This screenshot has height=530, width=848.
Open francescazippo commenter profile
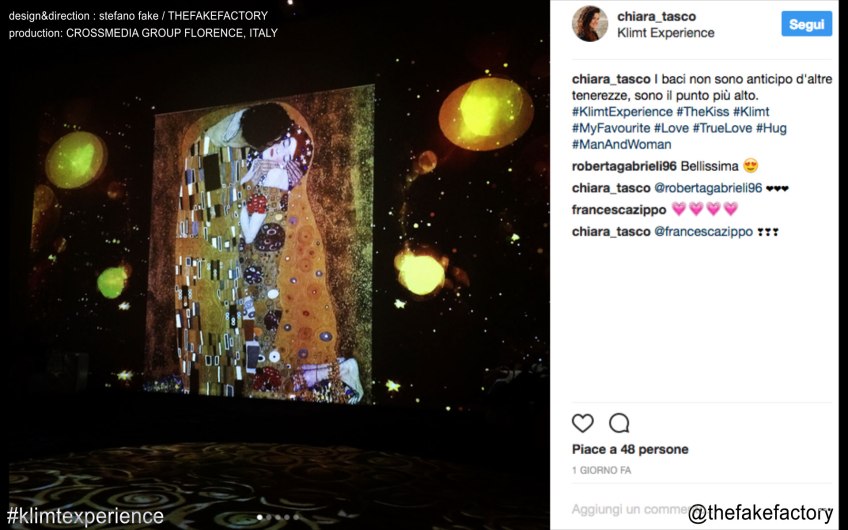coord(619,210)
